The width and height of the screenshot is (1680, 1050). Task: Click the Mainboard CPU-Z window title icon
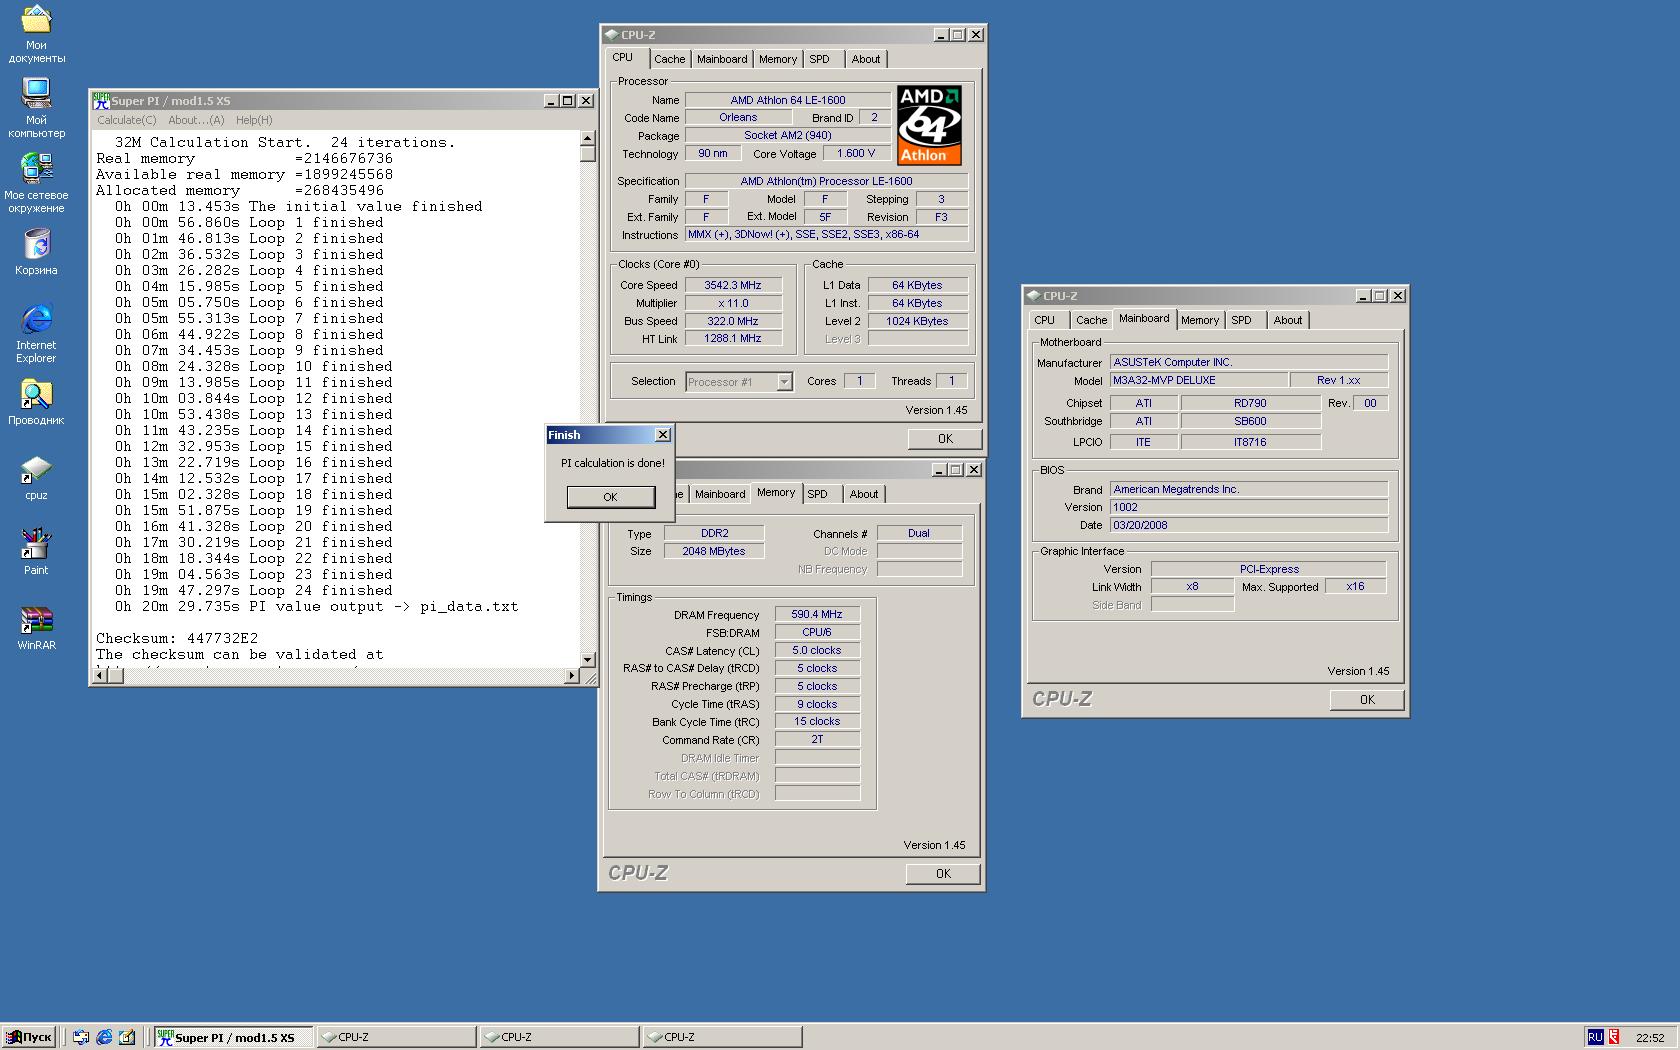pyautogui.click(x=1033, y=295)
